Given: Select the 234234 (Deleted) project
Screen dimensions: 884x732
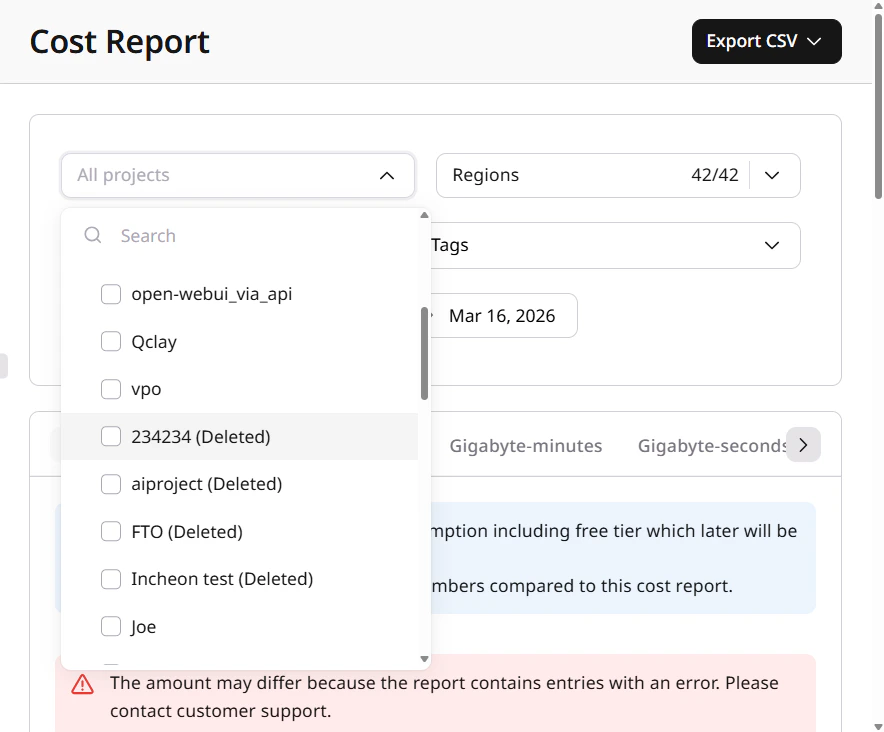Looking at the screenshot, I should point(111,436).
